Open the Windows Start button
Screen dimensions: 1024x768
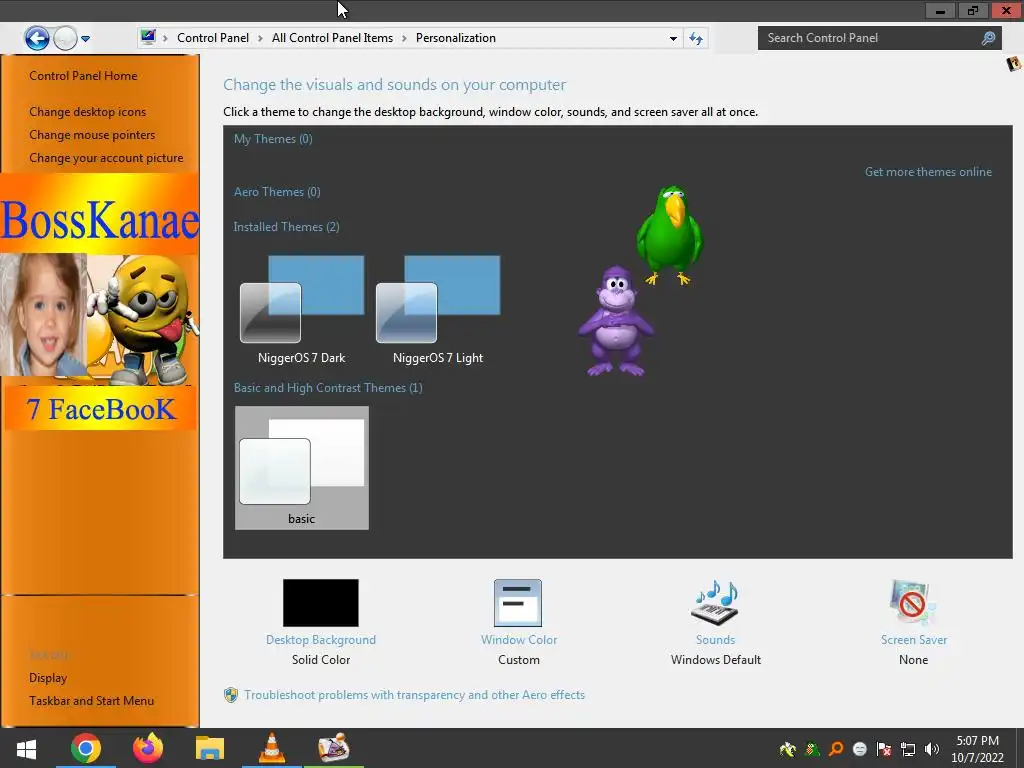click(x=26, y=748)
